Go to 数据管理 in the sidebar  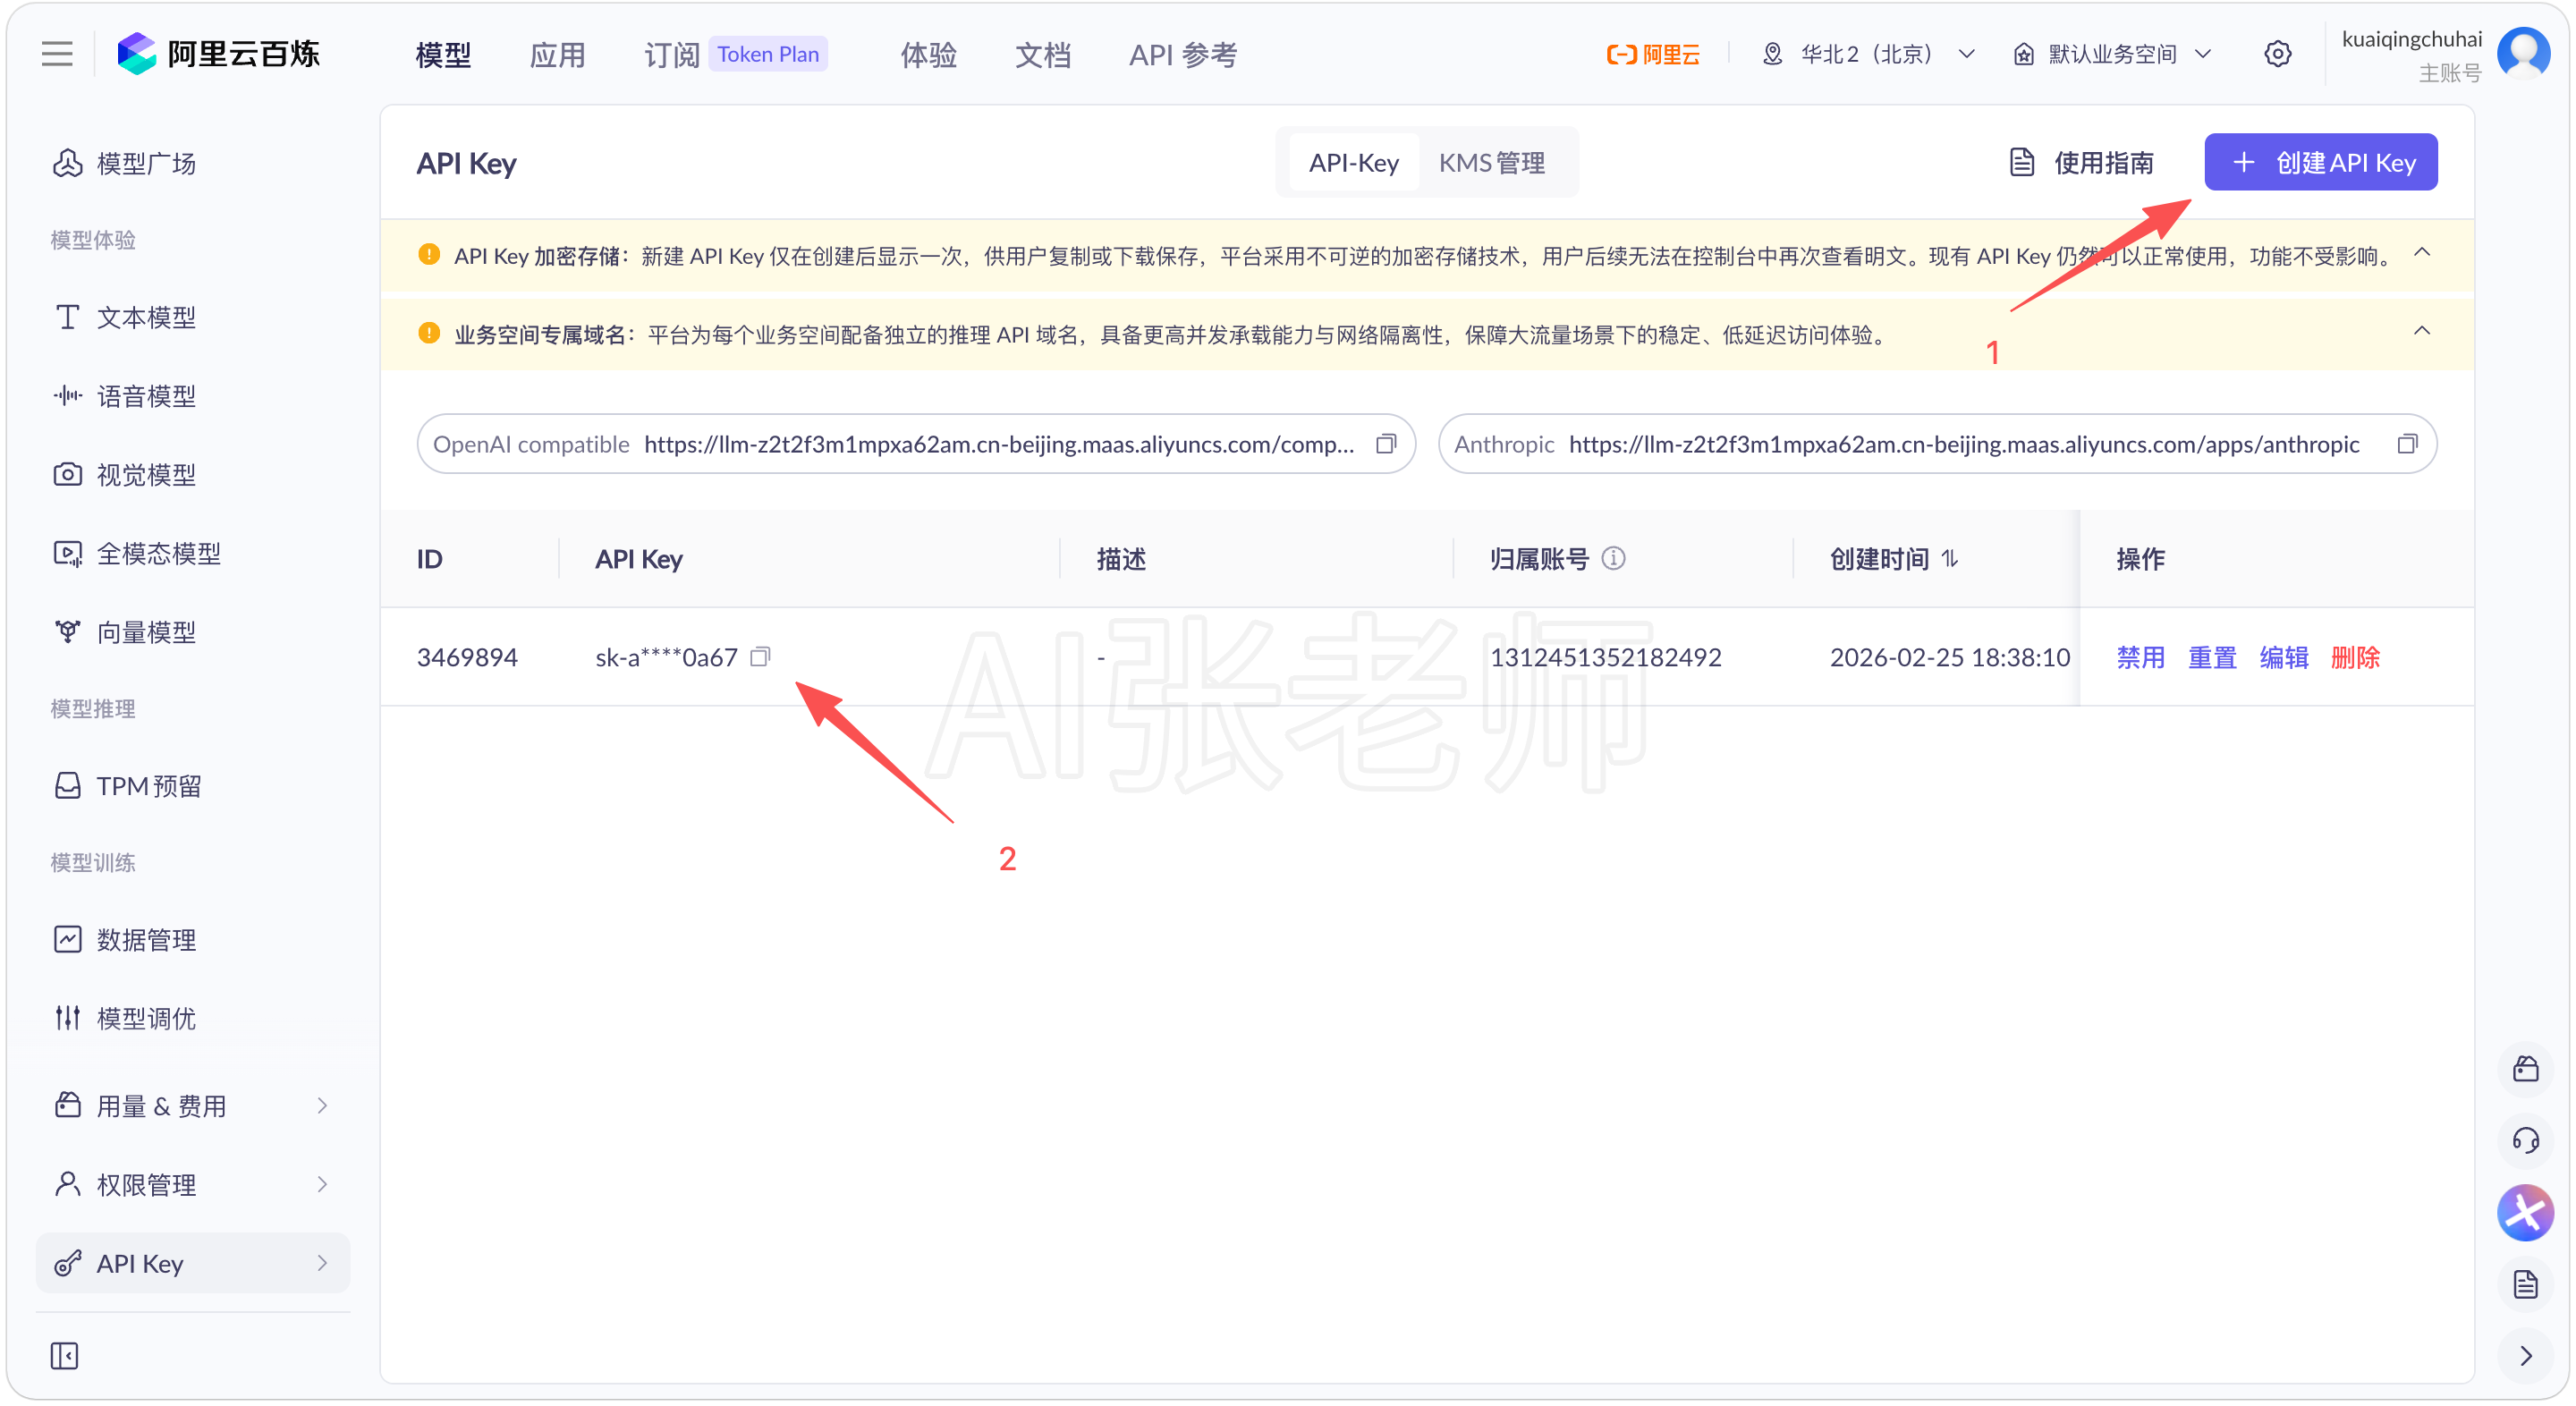(x=192, y=940)
